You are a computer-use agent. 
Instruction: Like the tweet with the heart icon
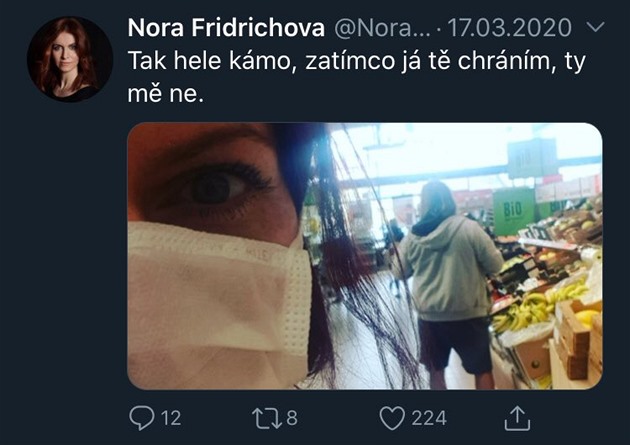point(392,418)
